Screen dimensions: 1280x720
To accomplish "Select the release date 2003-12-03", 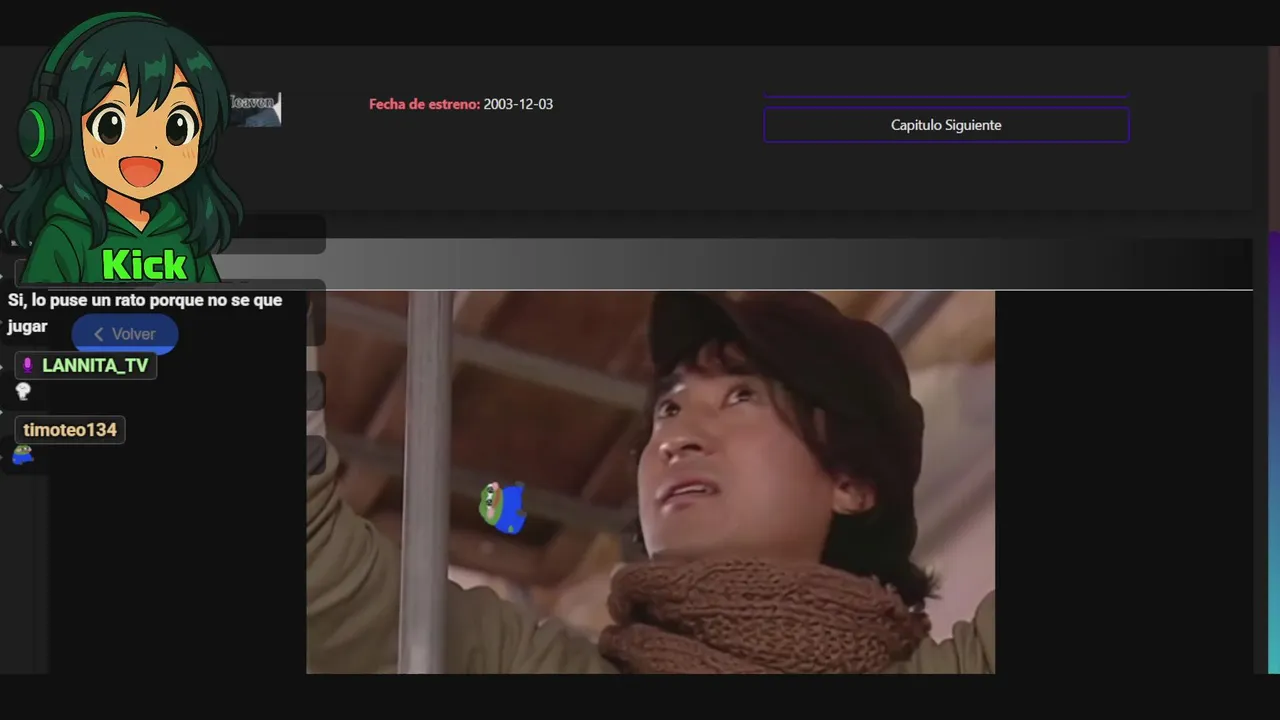I will [x=518, y=104].
